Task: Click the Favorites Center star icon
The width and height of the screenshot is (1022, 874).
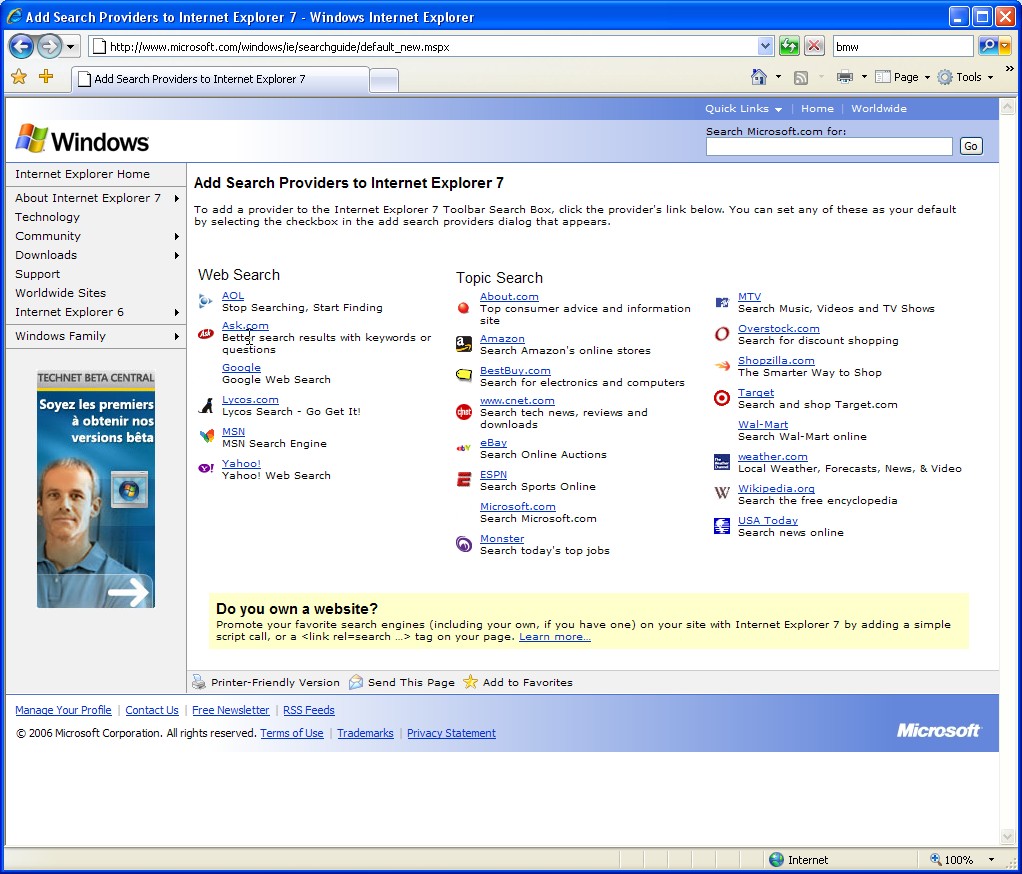Action: (x=20, y=77)
